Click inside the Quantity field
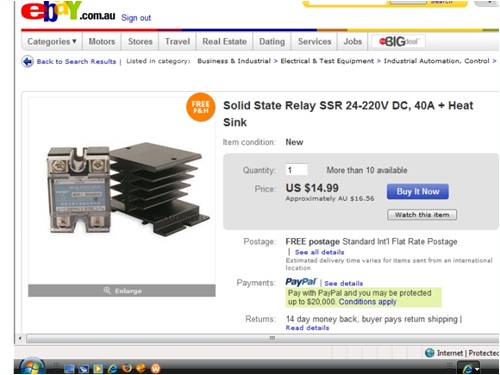Viewport: 500px width, 375px height. pos(296,170)
